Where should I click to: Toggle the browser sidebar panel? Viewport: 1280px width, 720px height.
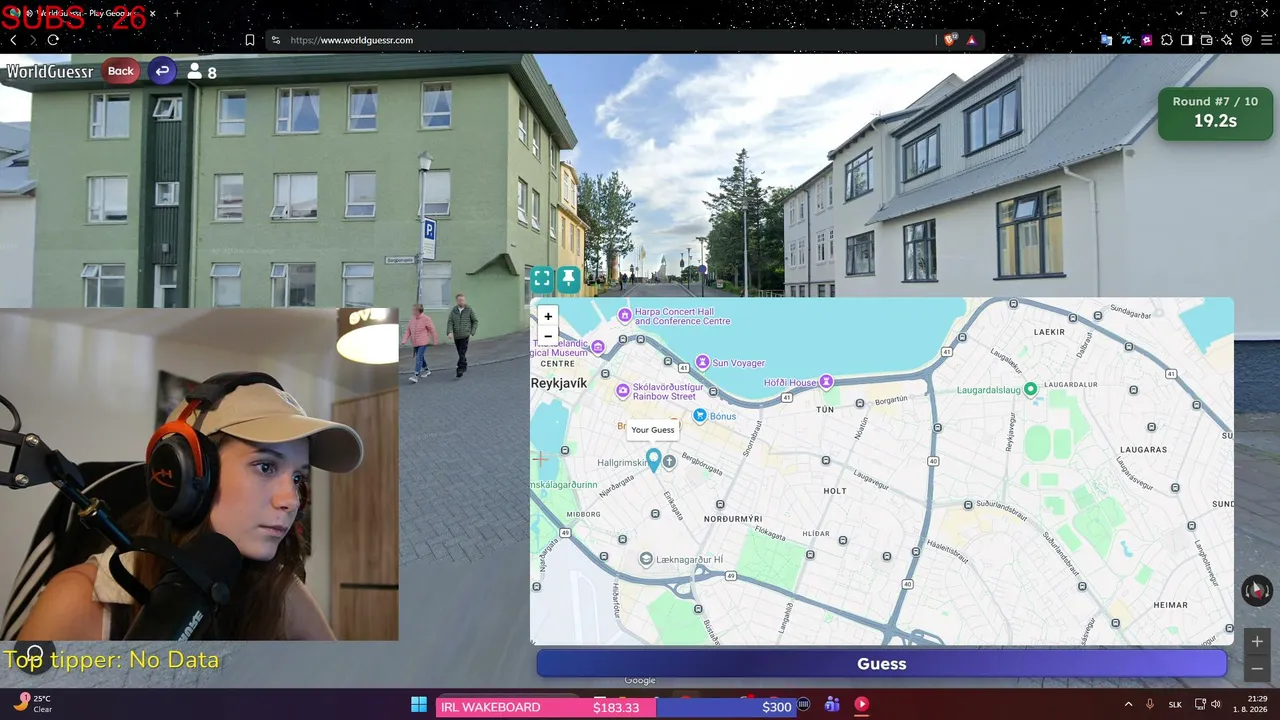(1186, 40)
